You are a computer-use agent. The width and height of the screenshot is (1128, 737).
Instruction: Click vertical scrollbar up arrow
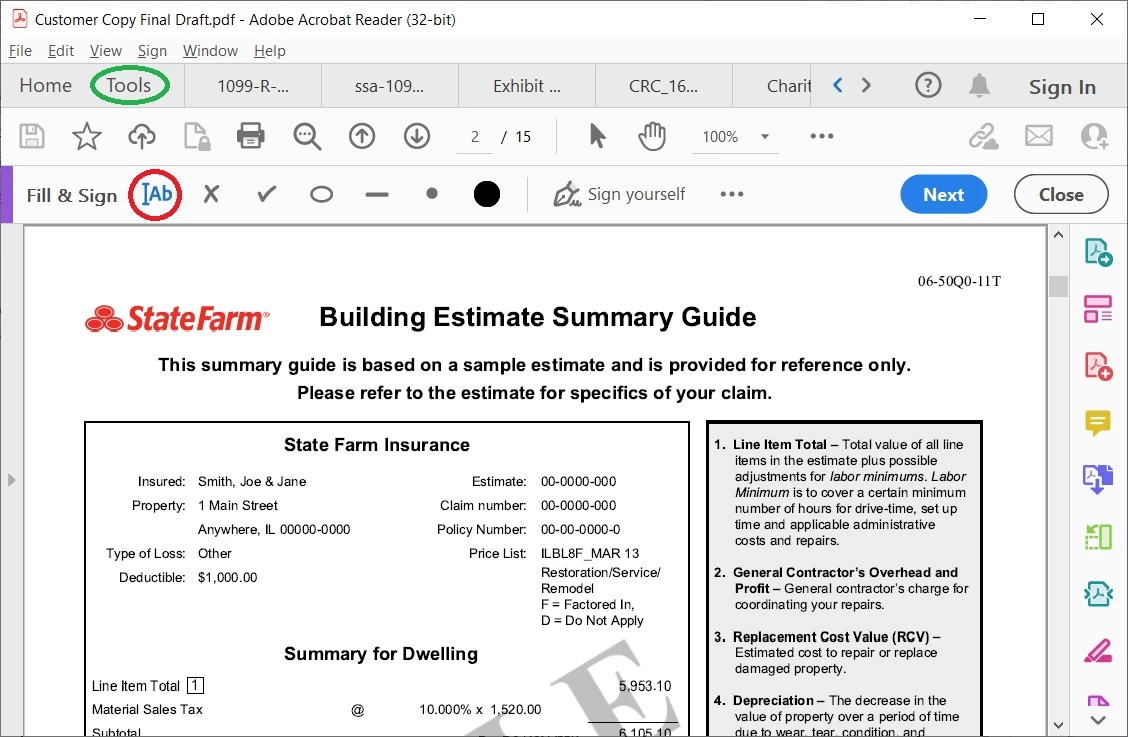click(x=1058, y=235)
